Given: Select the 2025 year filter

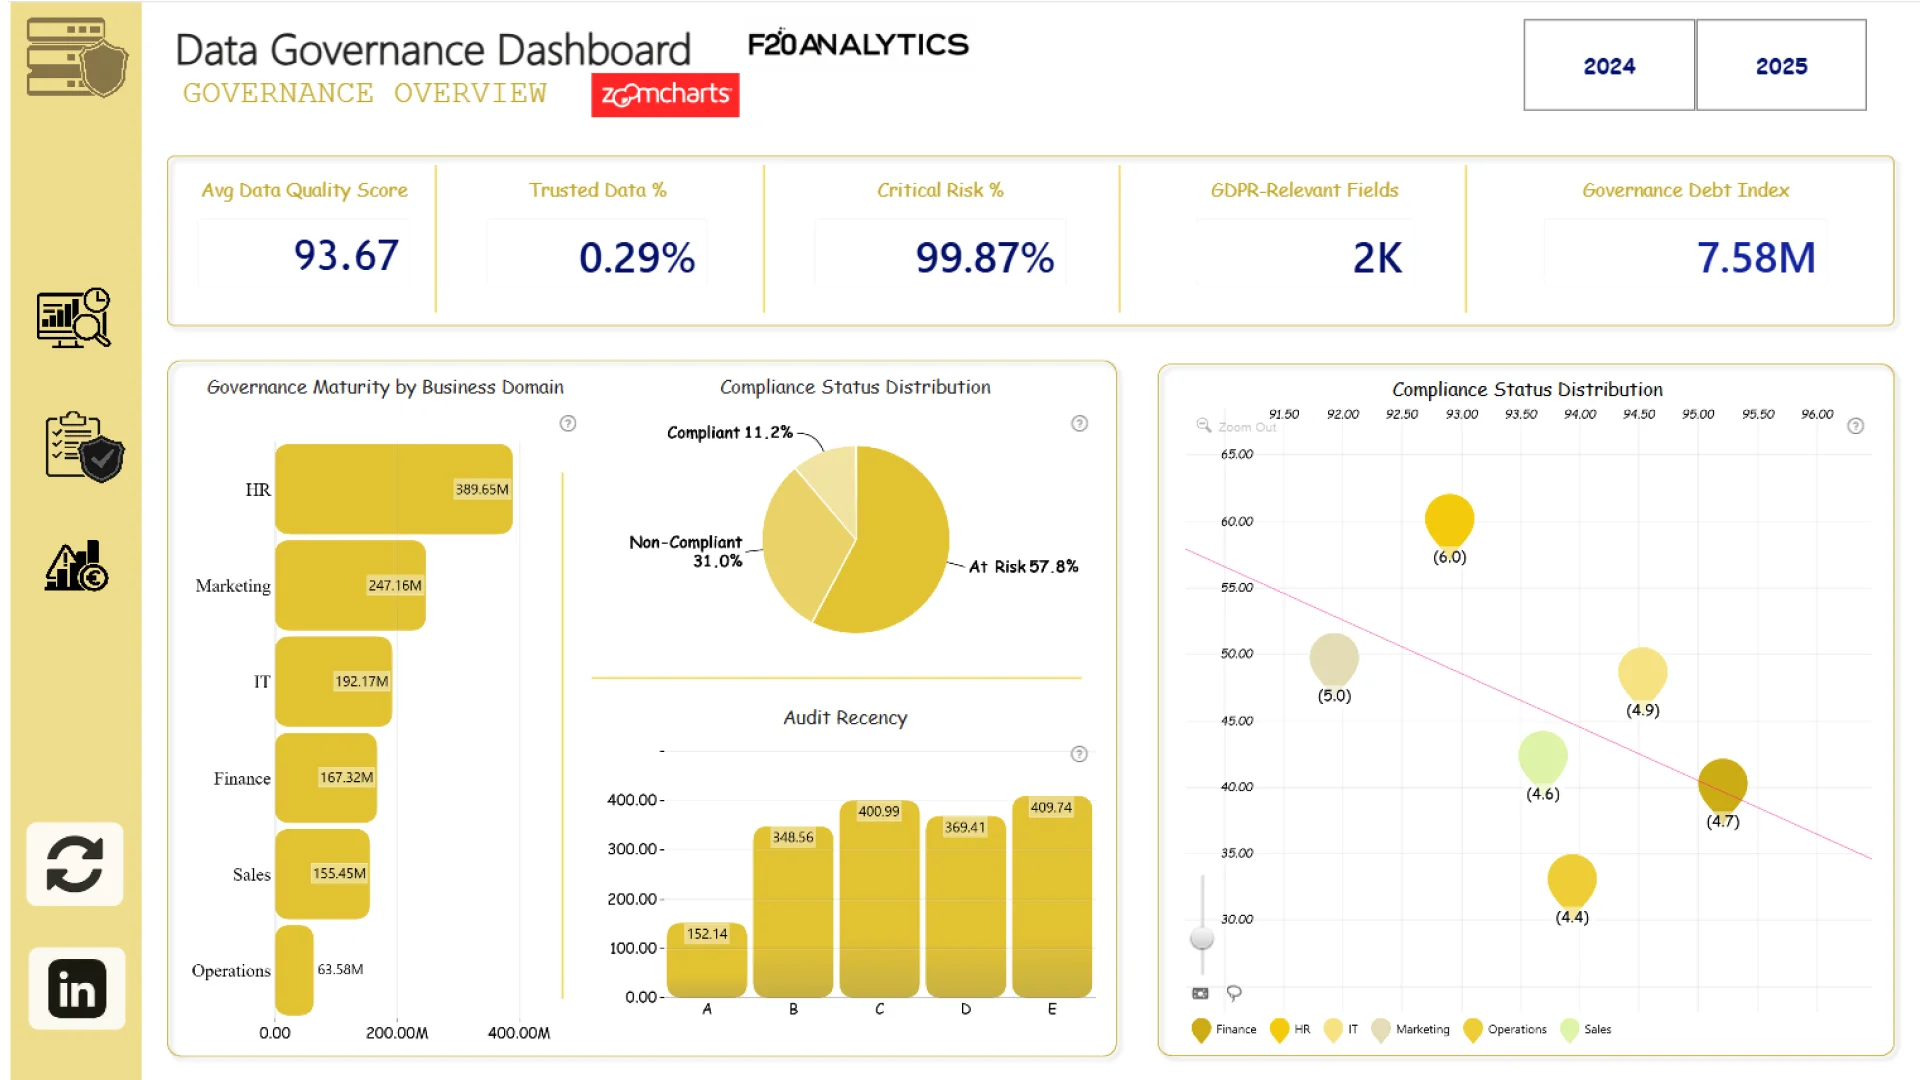Looking at the screenshot, I should 1781,66.
